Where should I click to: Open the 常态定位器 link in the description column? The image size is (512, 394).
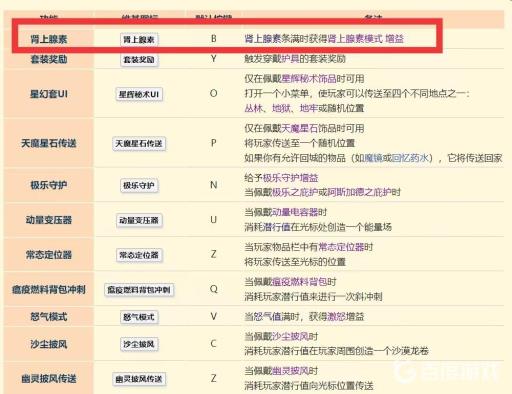[x=341, y=247]
